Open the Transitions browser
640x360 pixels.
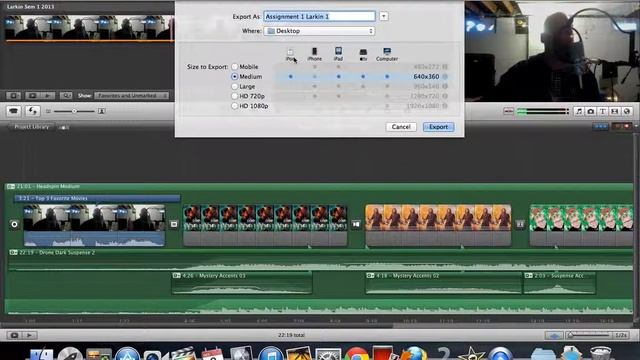click(x=615, y=111)
